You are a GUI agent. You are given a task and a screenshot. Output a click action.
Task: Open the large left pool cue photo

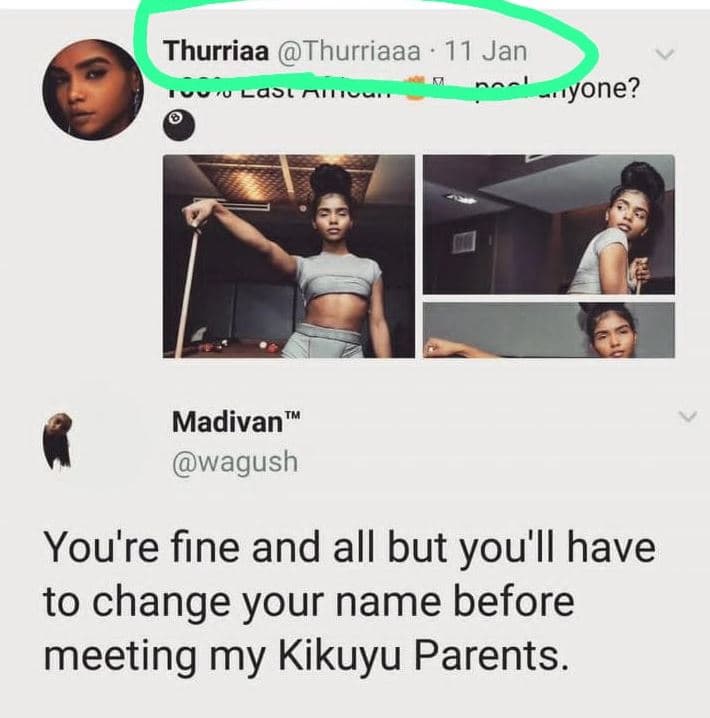pyautogui.click(x=289, y=256)
